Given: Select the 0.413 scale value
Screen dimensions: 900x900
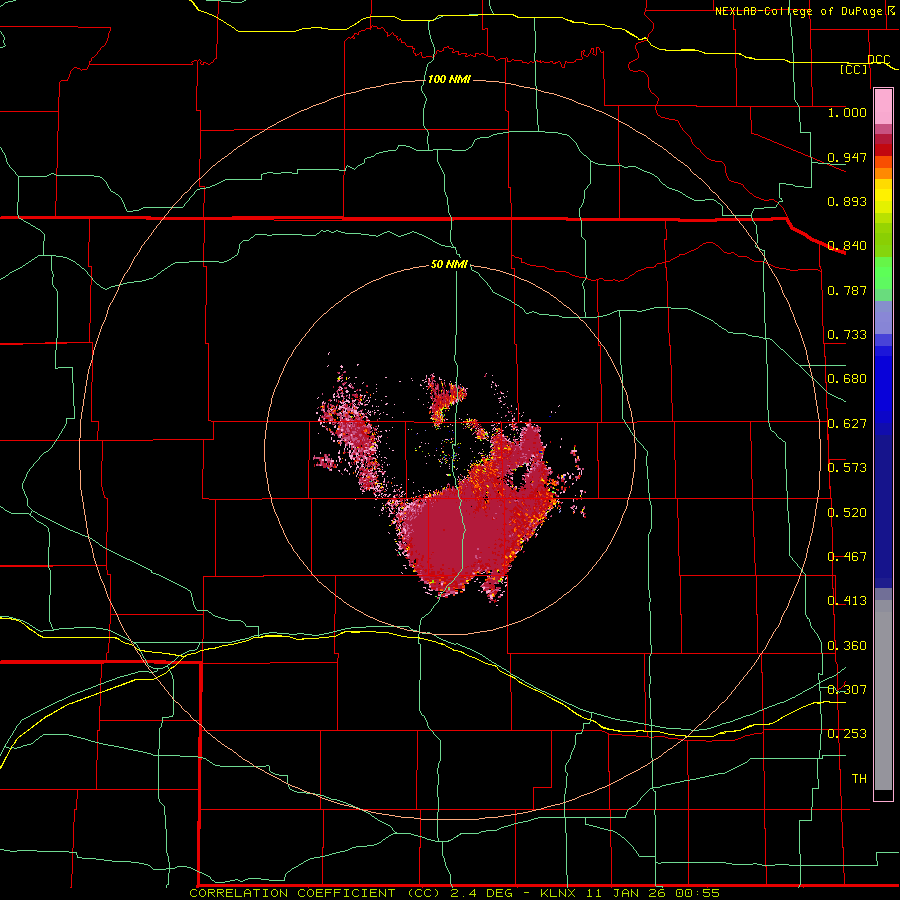Looking at the screenshot, I should (847, 601).
